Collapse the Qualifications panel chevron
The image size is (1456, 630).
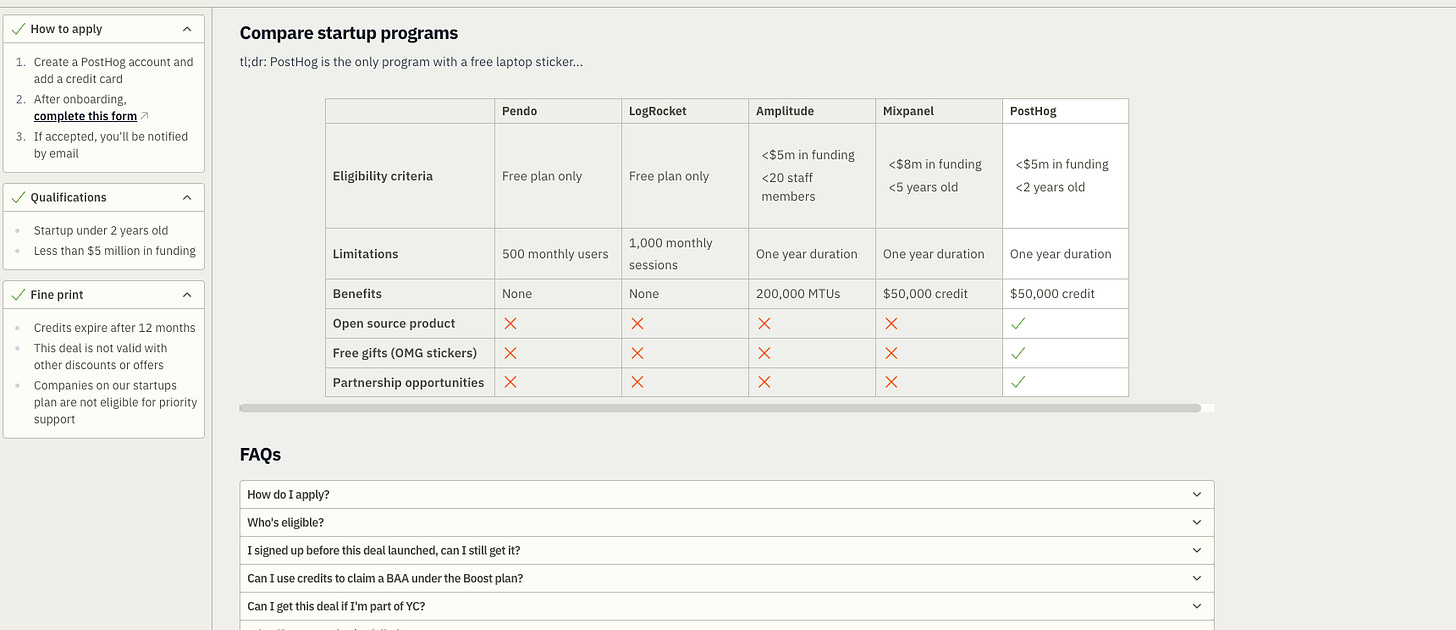coord(186,197)
